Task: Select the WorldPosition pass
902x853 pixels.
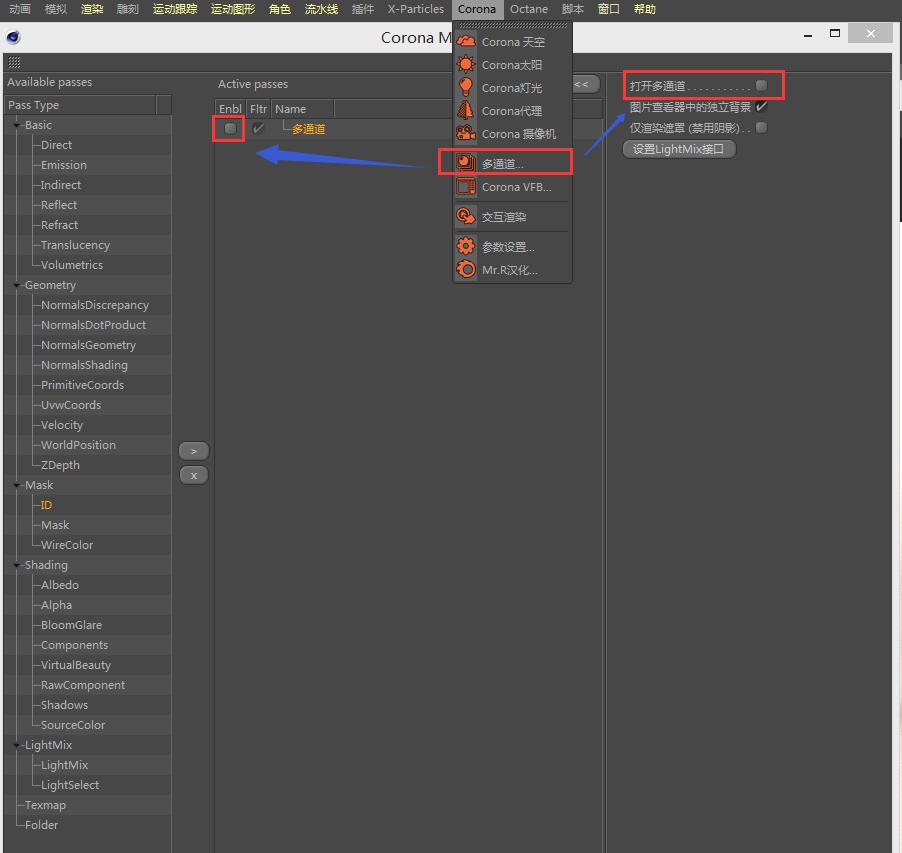Action: (78, 445)
